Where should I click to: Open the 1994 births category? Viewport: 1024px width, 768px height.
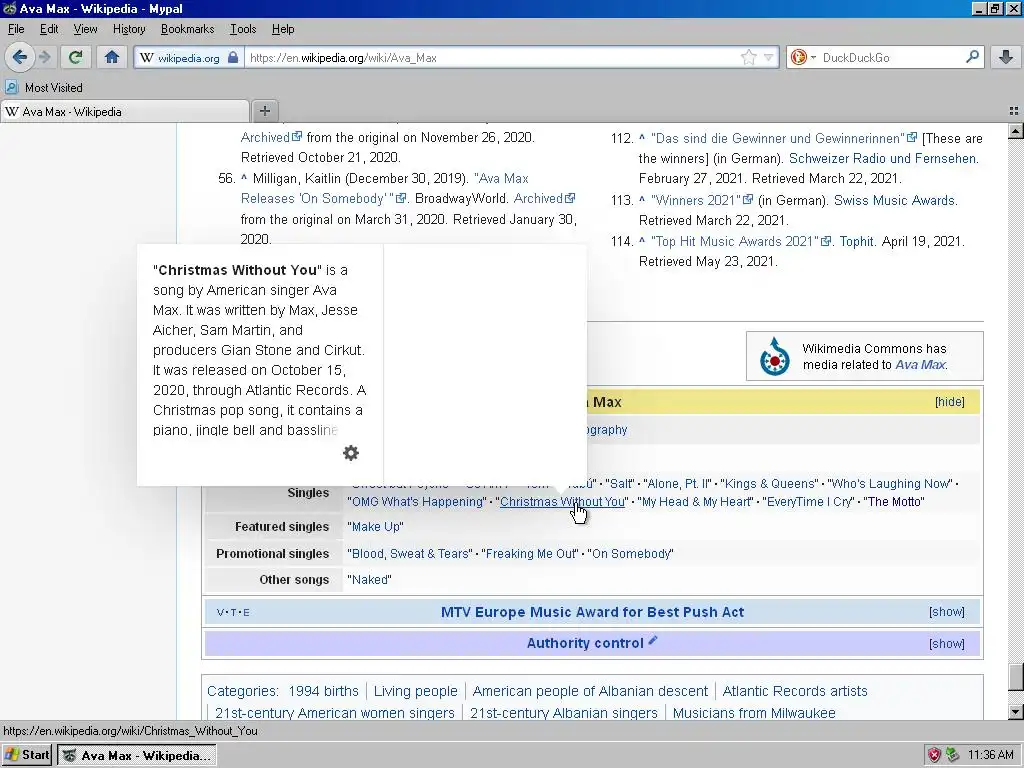[x=323, y=691]
